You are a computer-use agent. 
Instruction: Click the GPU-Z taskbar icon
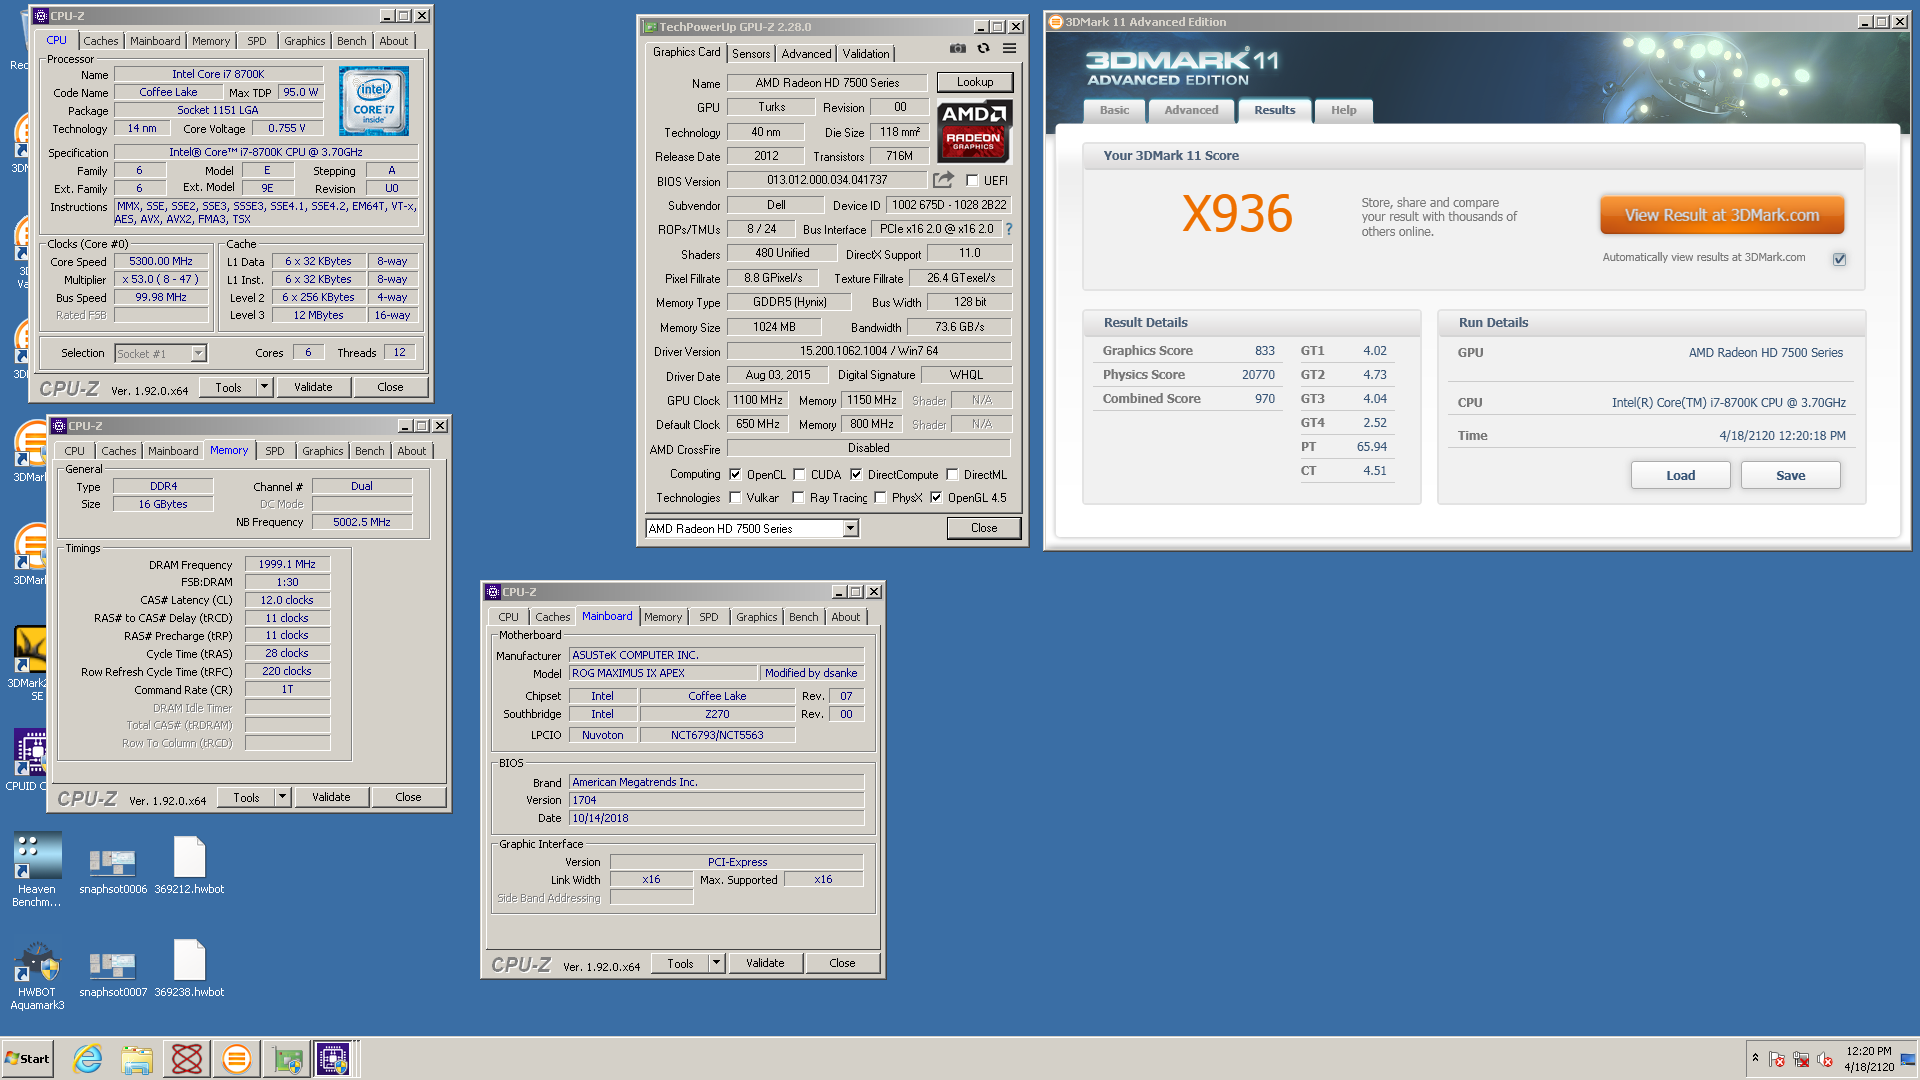287,1058
